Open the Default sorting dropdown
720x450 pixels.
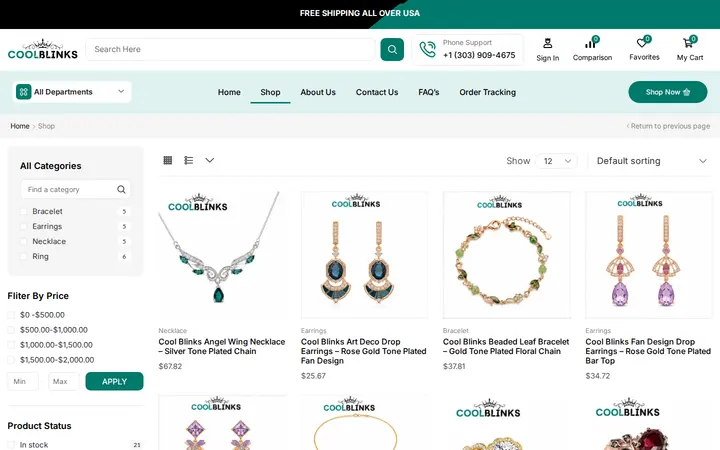coord(651,161)
